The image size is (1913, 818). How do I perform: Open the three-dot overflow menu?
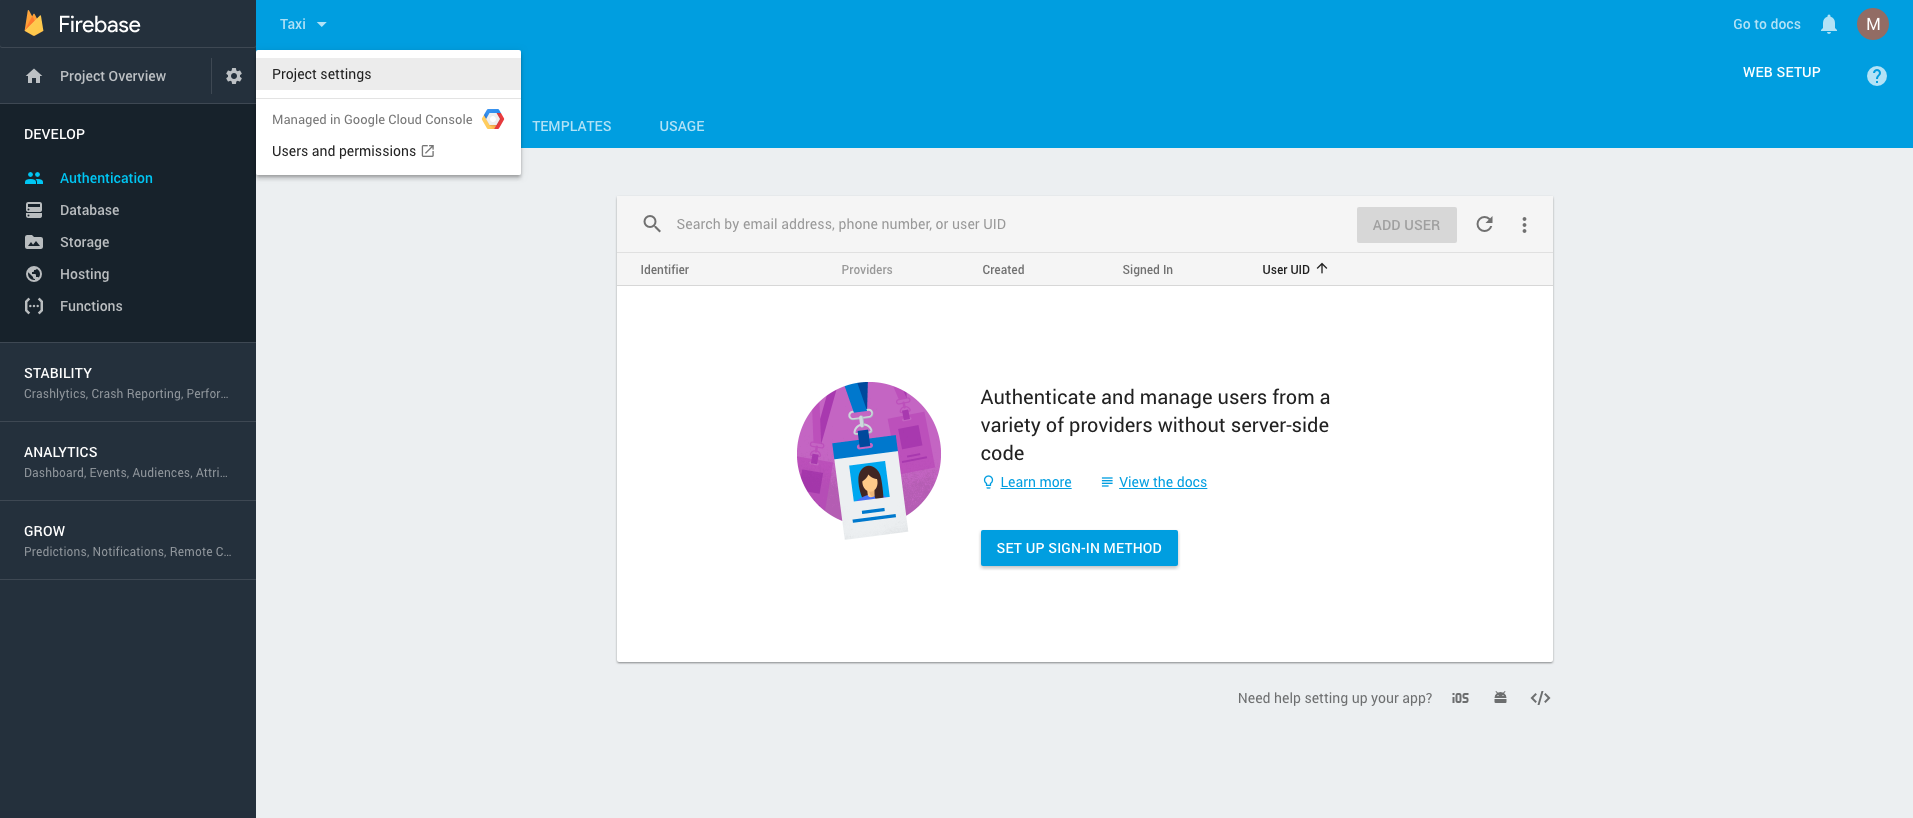coord(1524,225)
